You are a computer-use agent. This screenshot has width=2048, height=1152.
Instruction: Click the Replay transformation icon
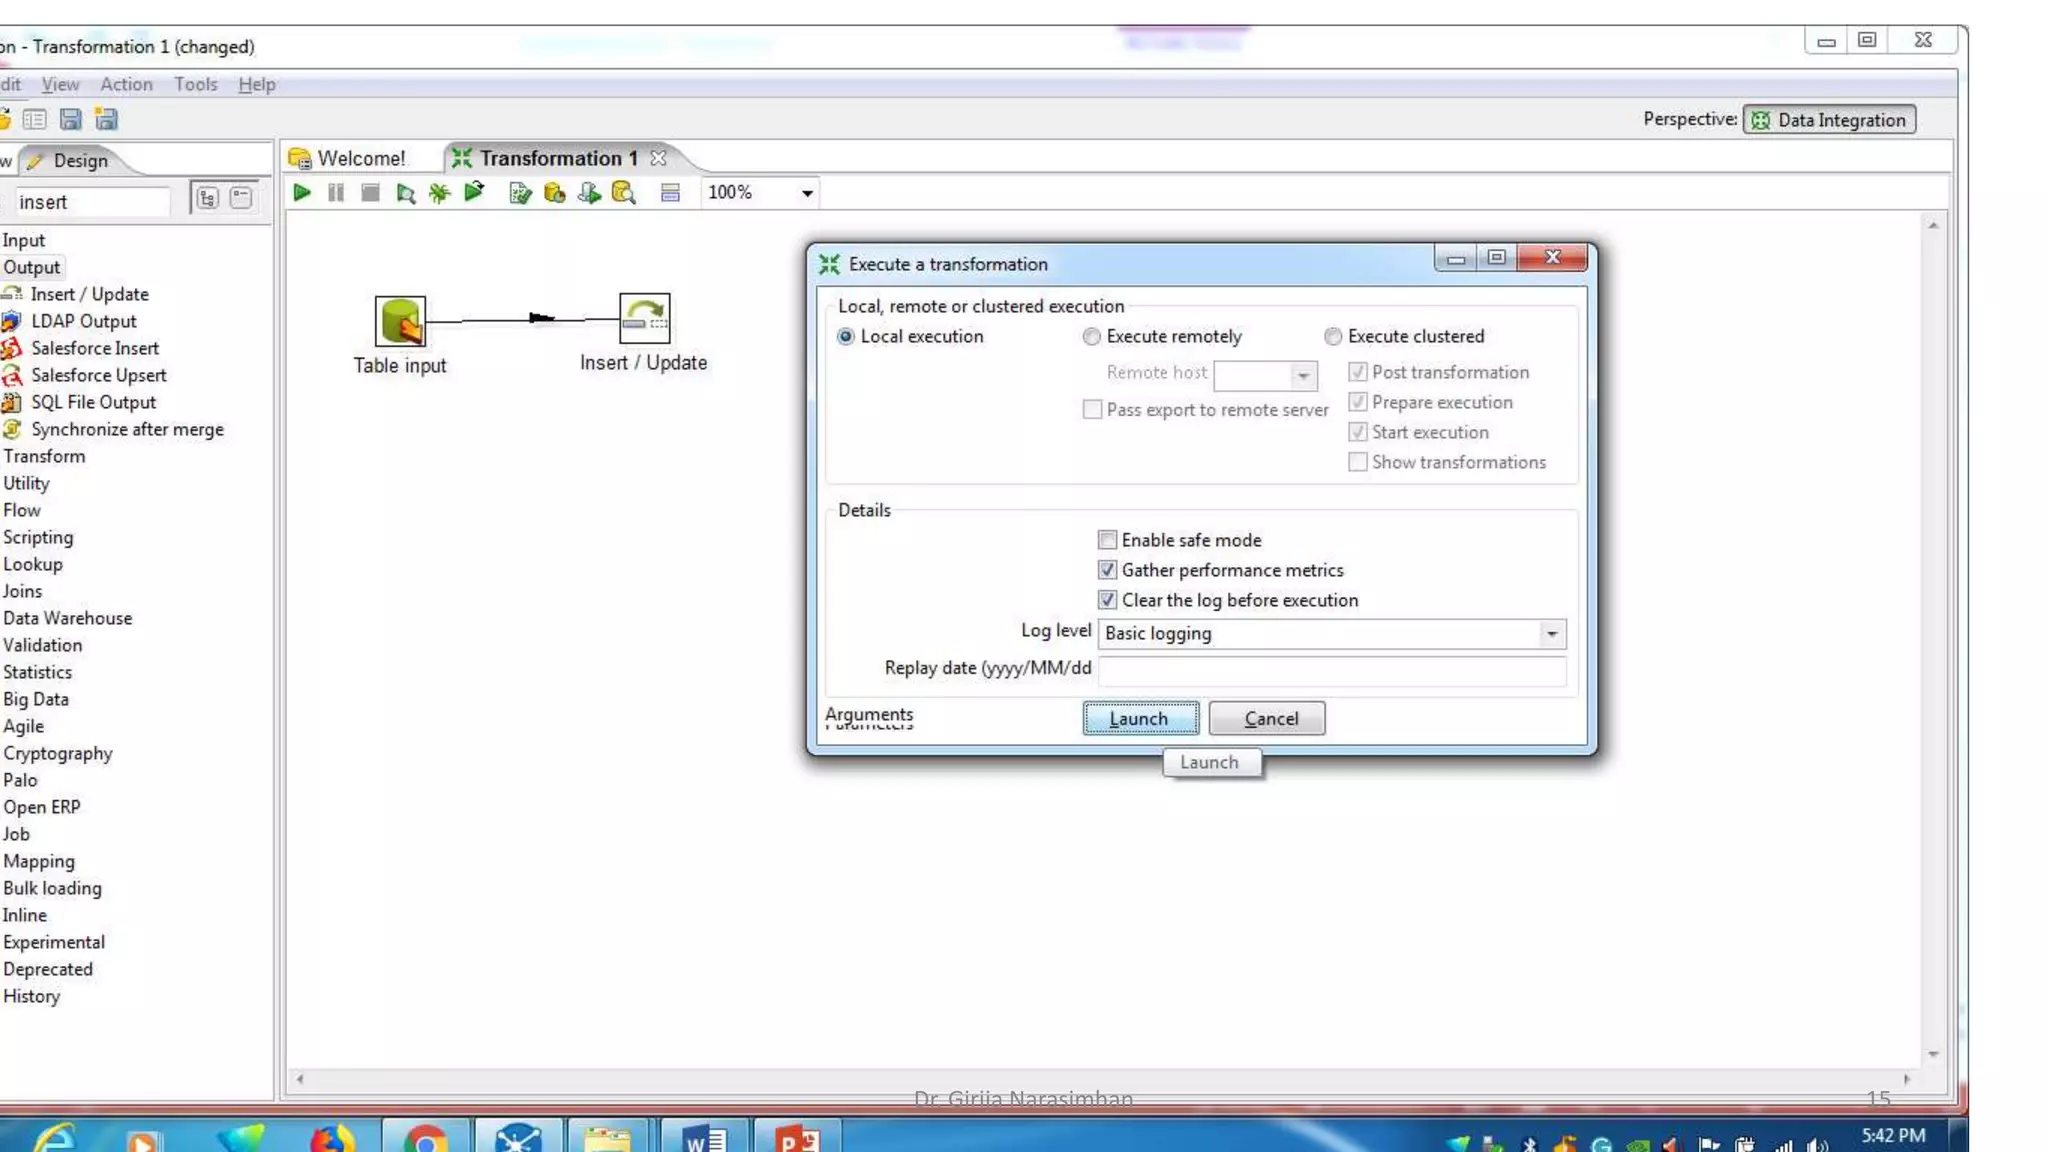pyautogui.click(x=474, y=192)
